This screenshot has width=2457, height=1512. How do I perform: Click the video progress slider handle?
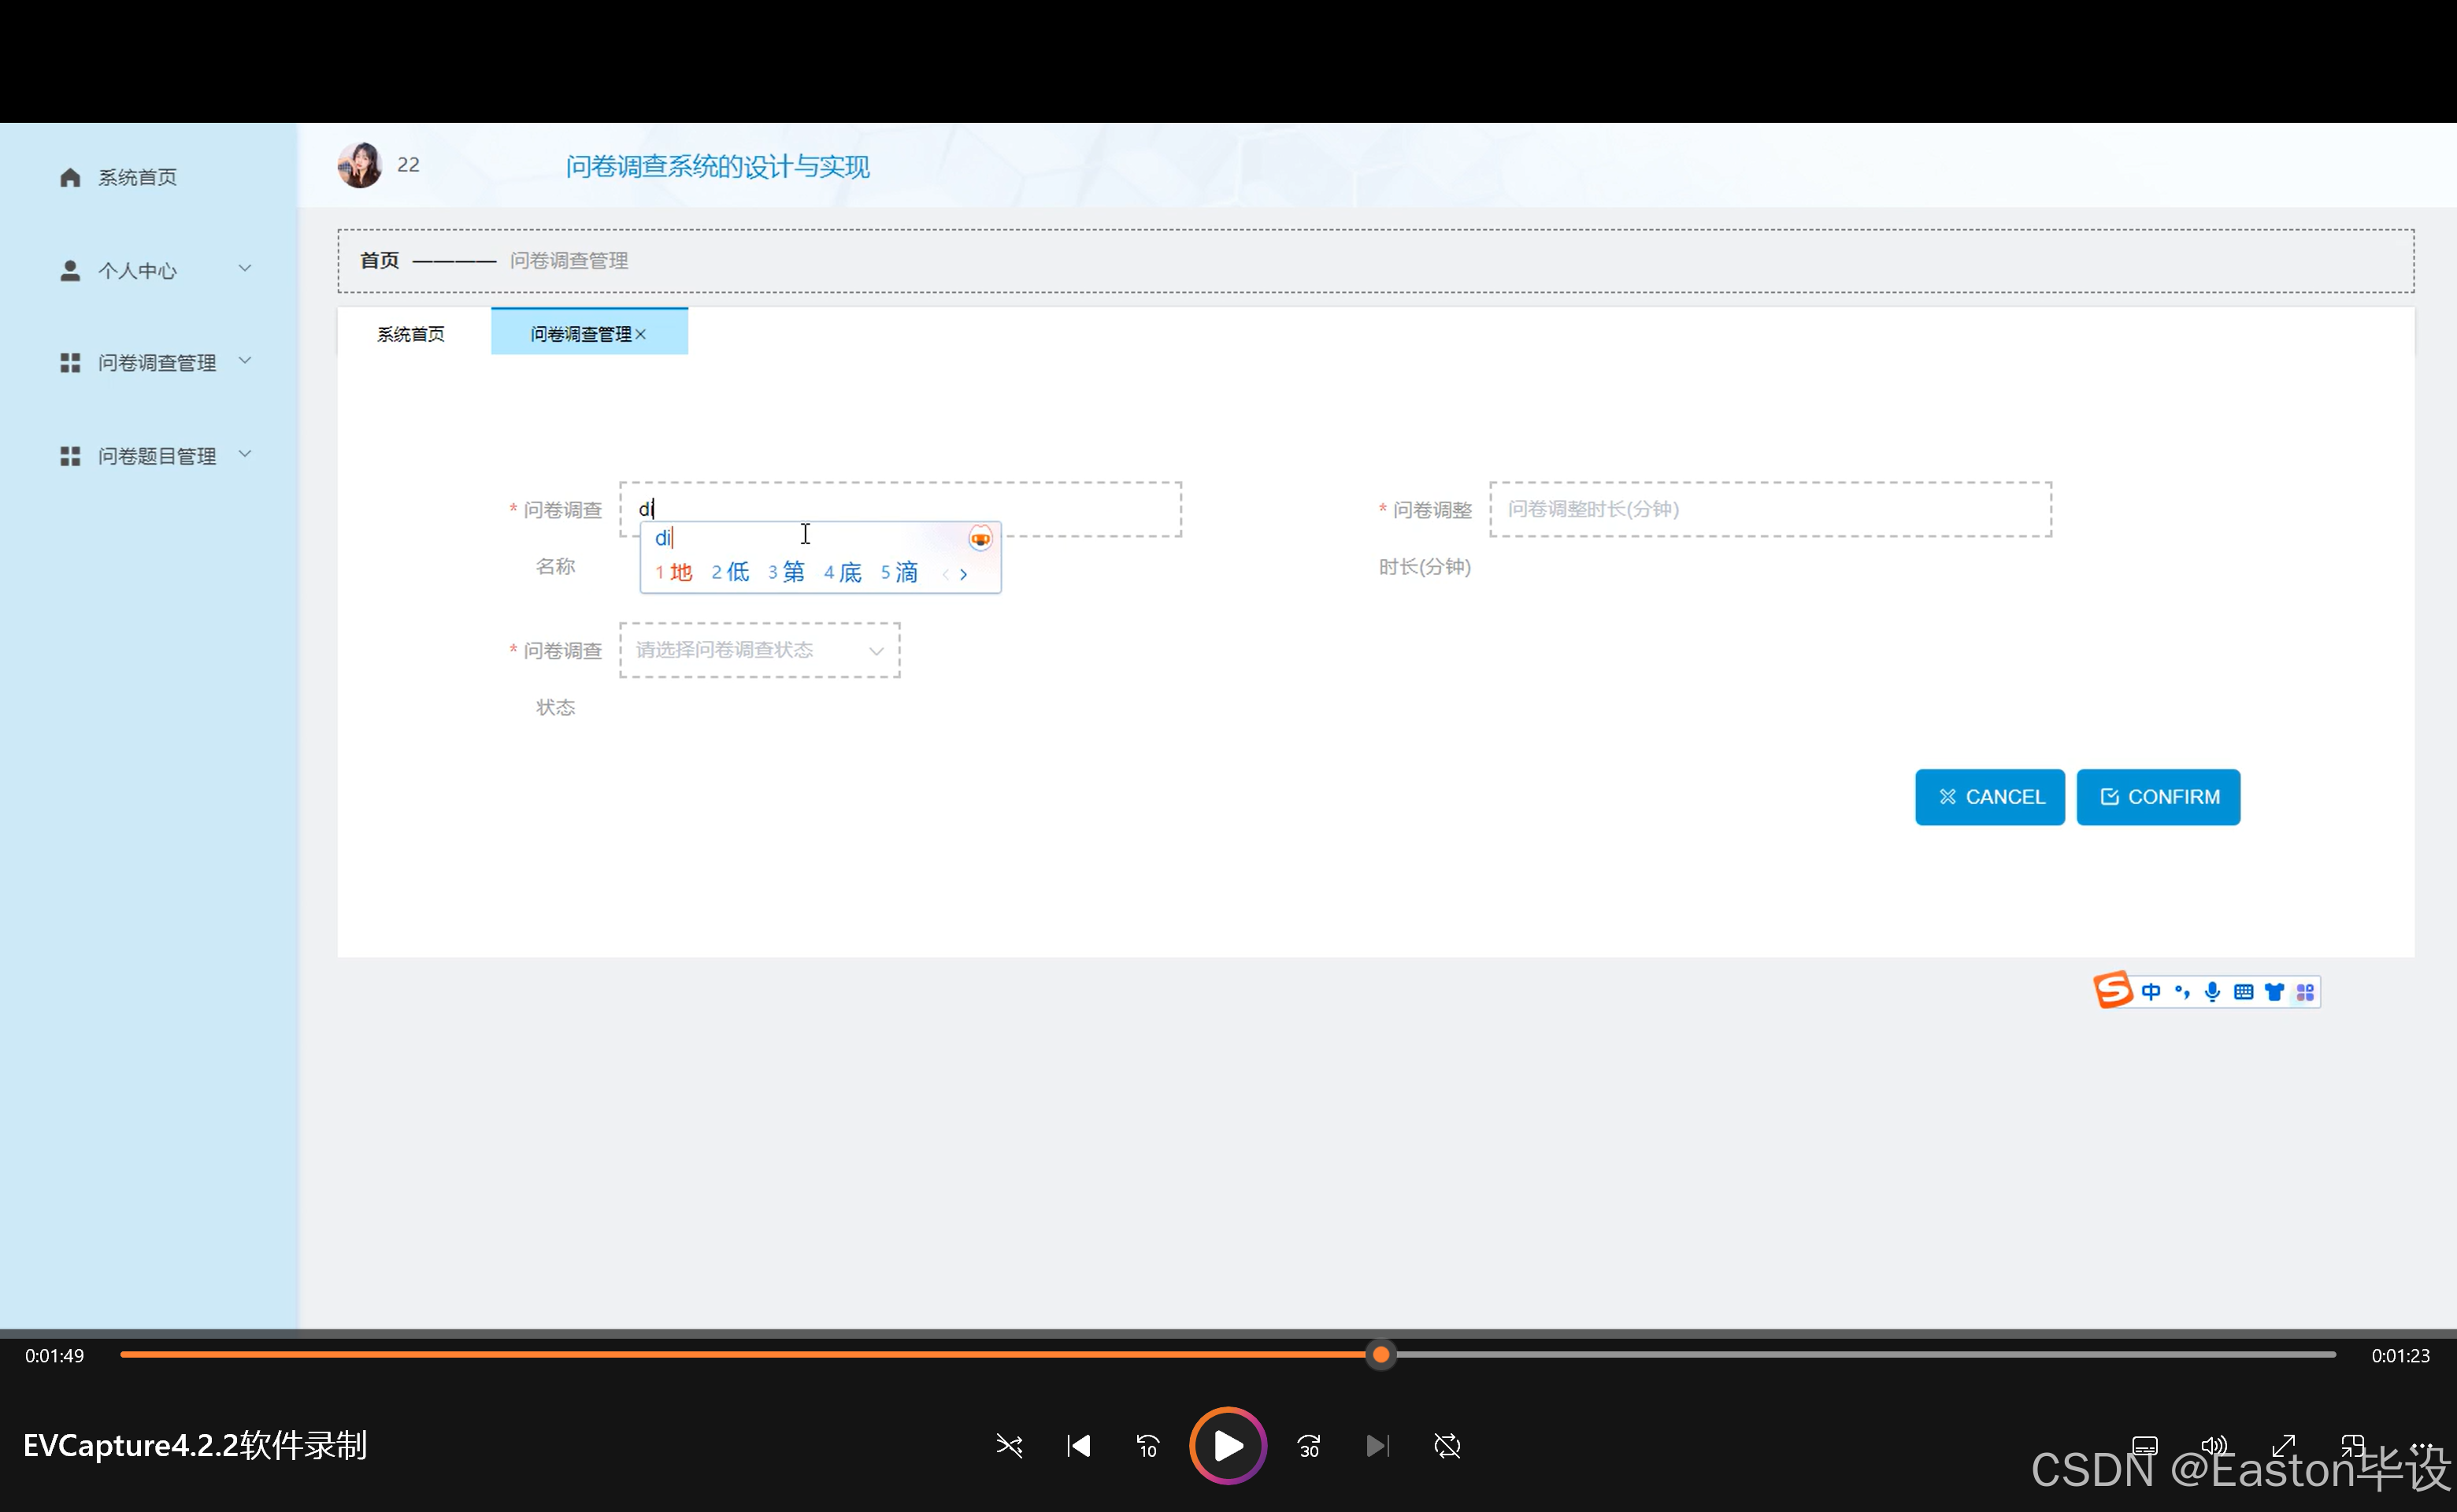(1381, 1355)
